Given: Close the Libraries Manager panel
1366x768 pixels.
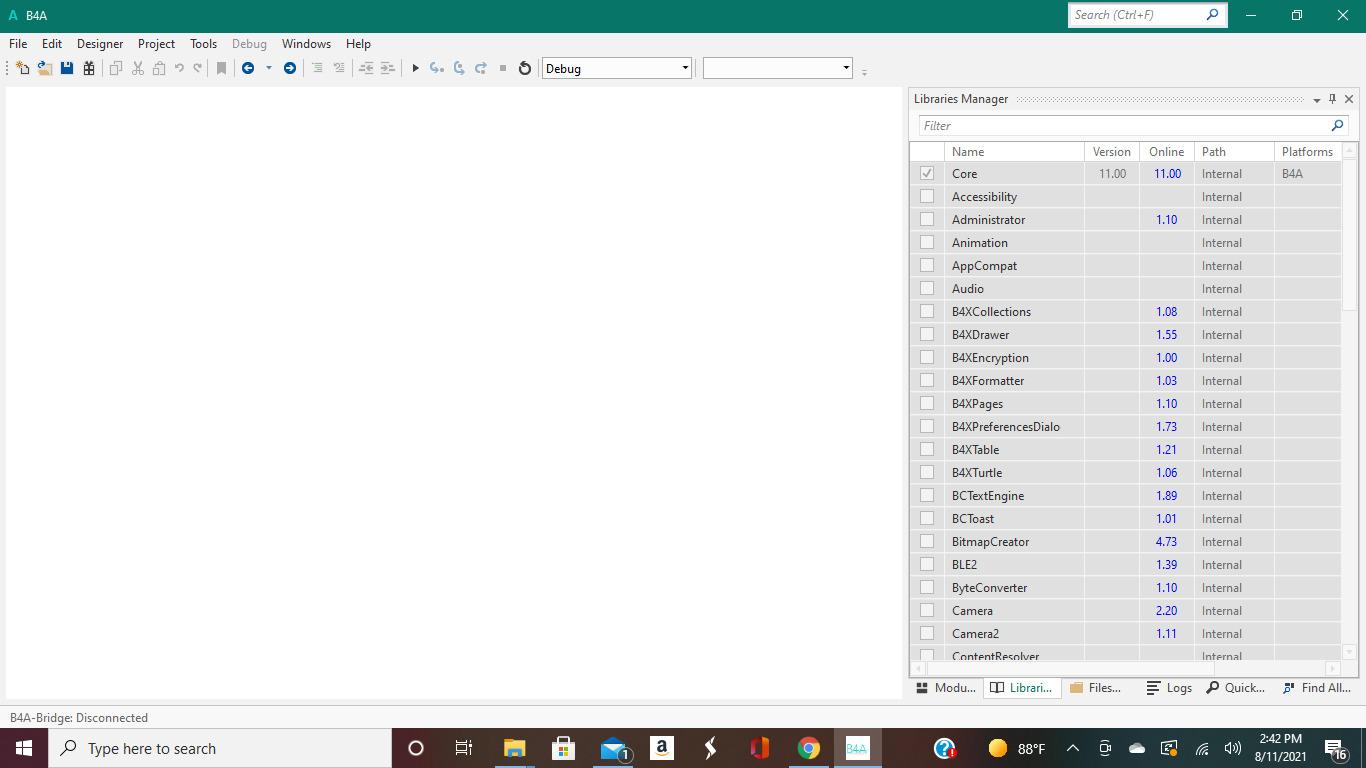Looking at the screenshot, I should (1349, 99).
